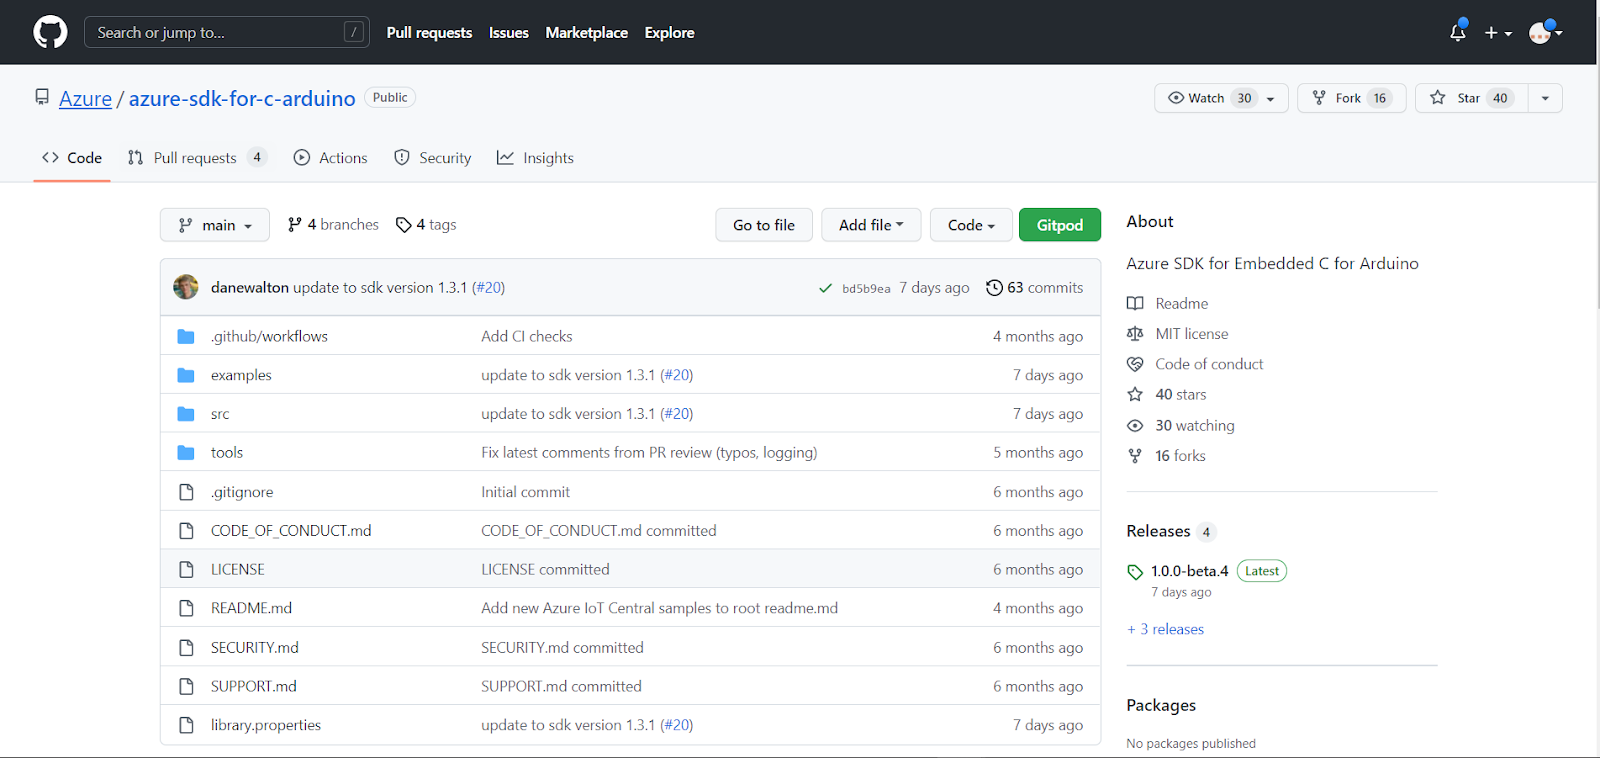The image size is (1600, 758).
Task: Open the README.md file name
Action: coord(252,608)
